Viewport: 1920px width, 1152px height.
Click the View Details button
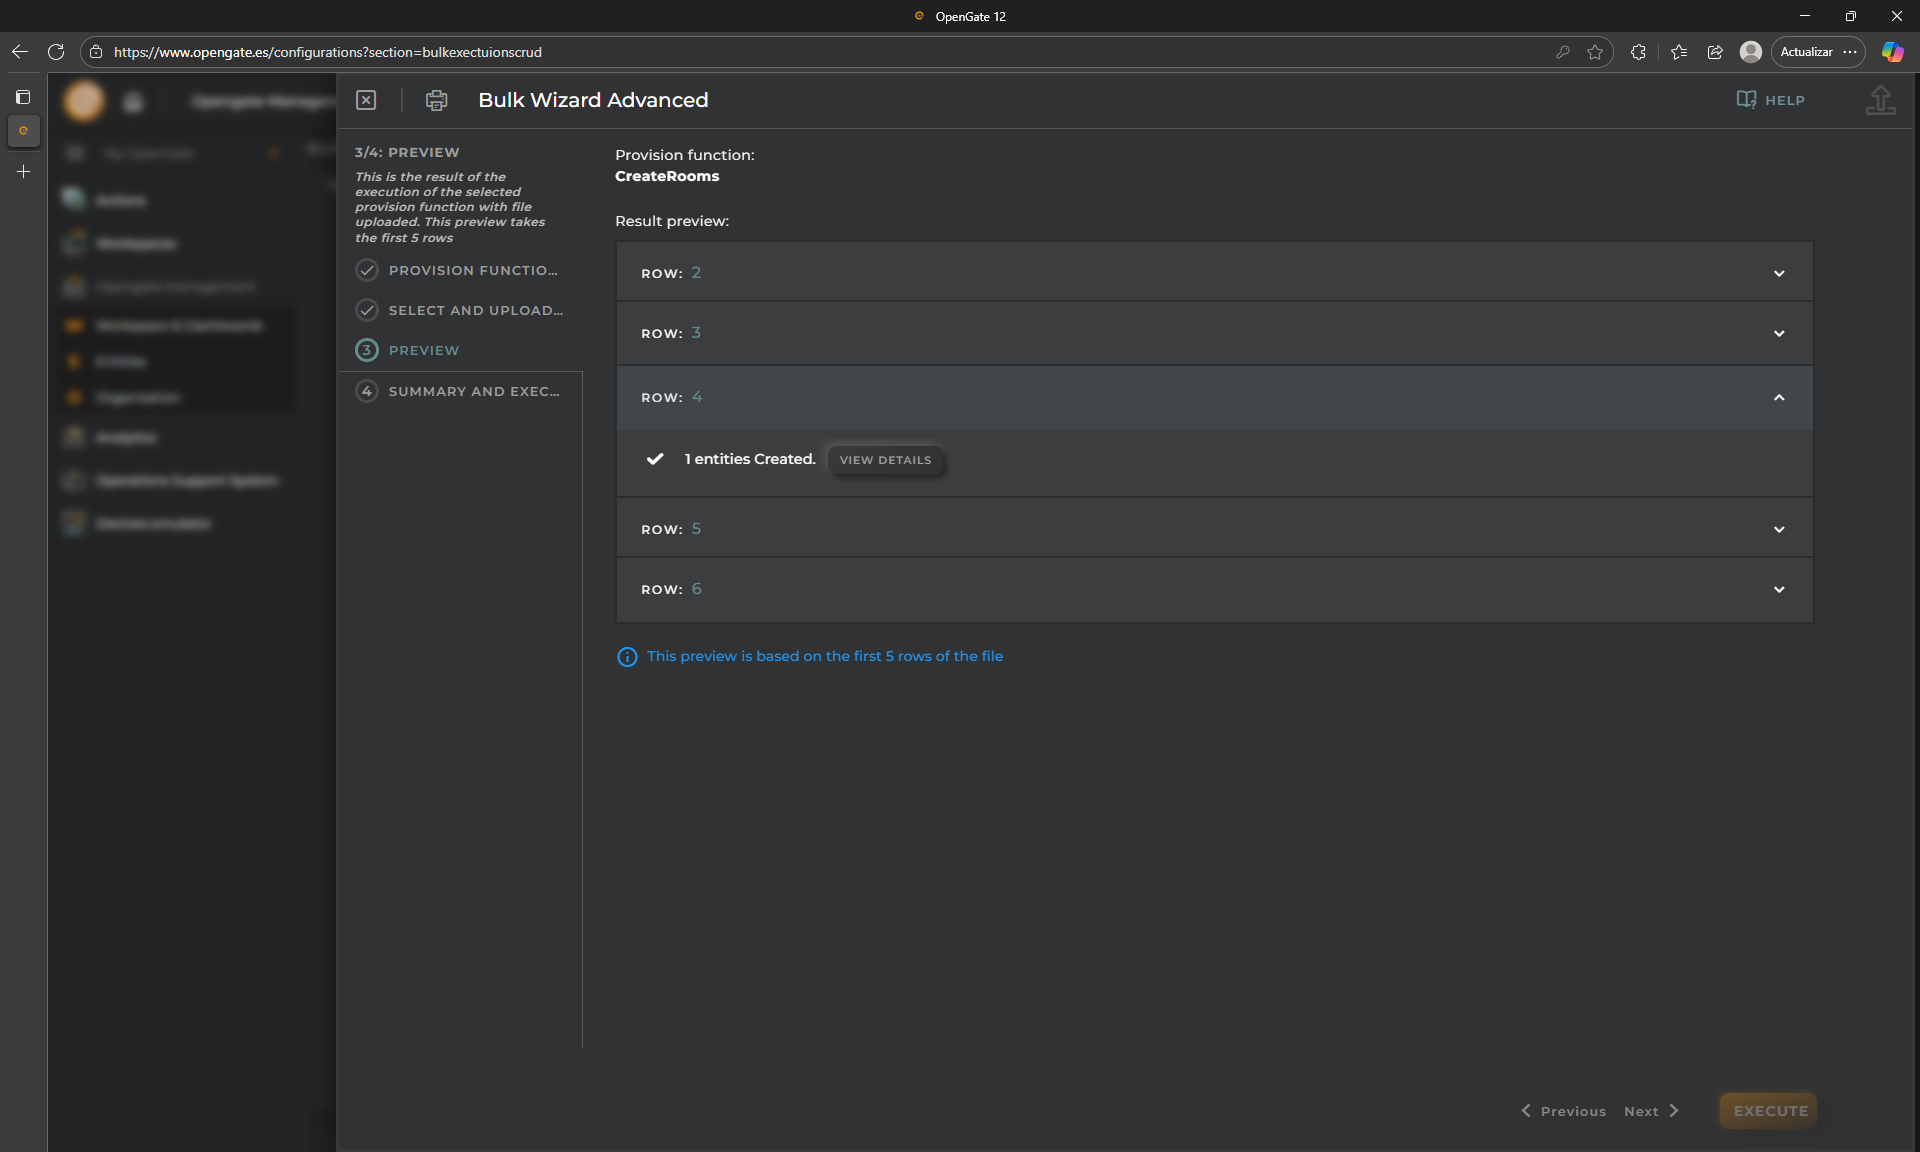point(885,460)
